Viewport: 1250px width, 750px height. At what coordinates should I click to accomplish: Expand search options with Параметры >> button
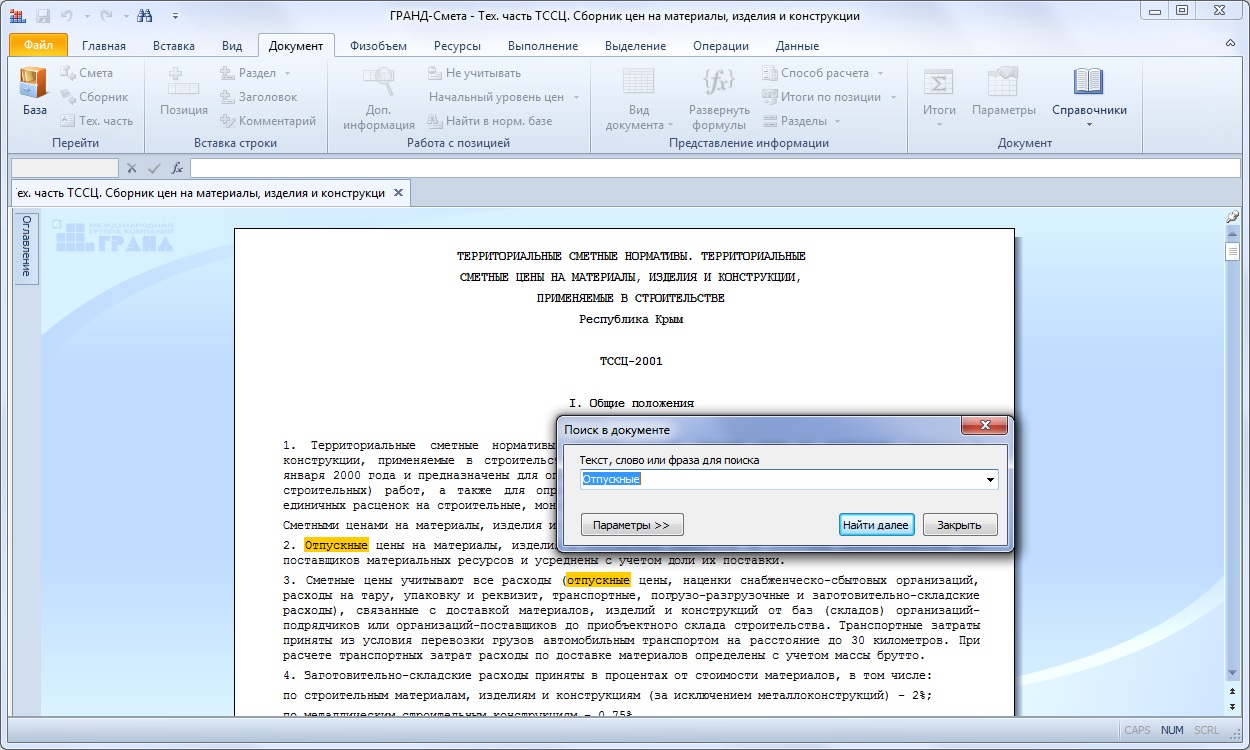click(x=631, y=525)
